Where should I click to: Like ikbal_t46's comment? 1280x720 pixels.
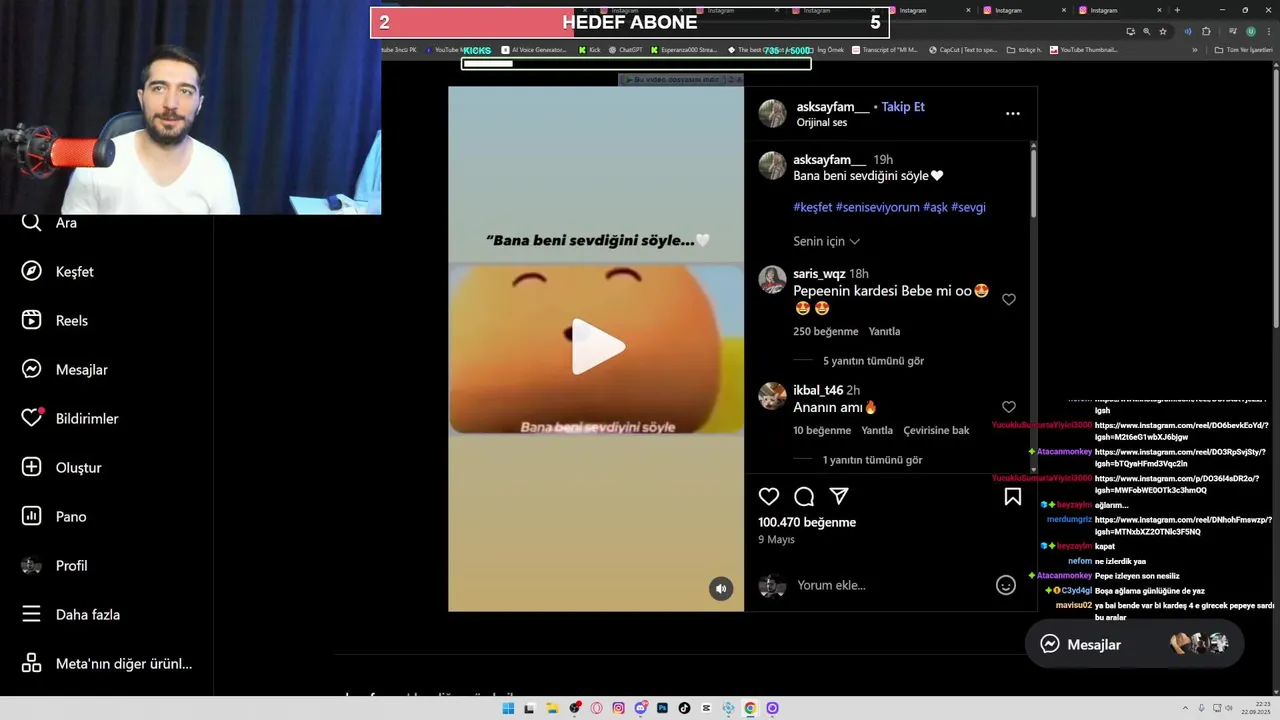(x=1009, y=407)
